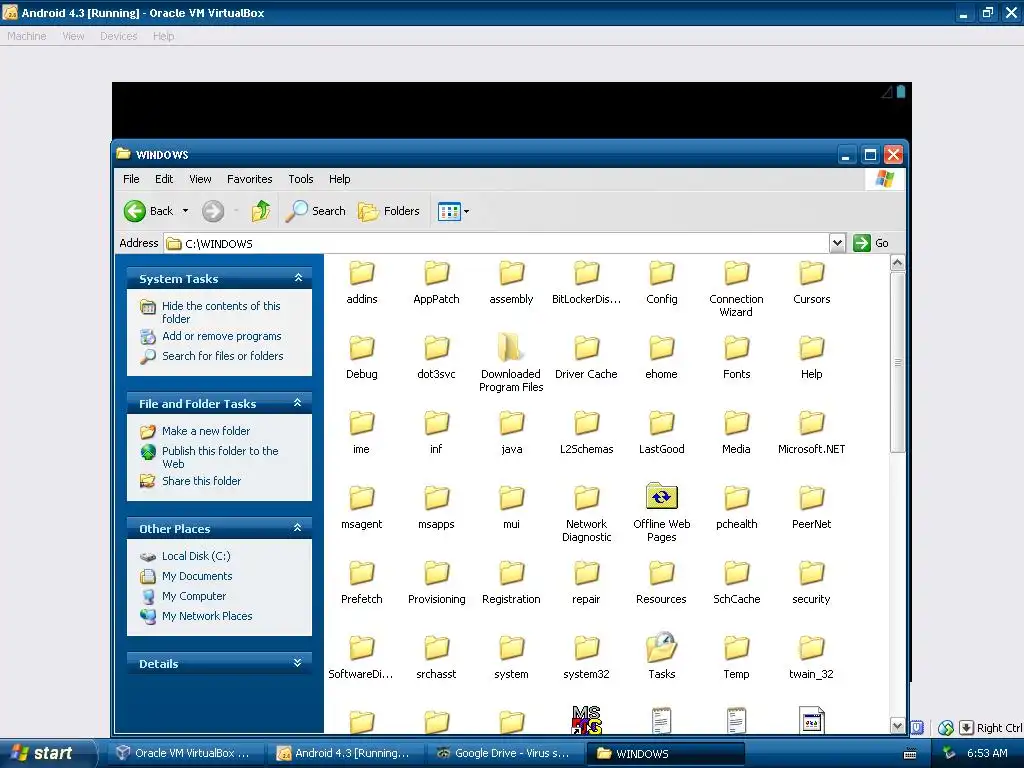This screenshot has width=1024, height=768.
Task: Expand the Details panel
Action: [x=298, y=663]
